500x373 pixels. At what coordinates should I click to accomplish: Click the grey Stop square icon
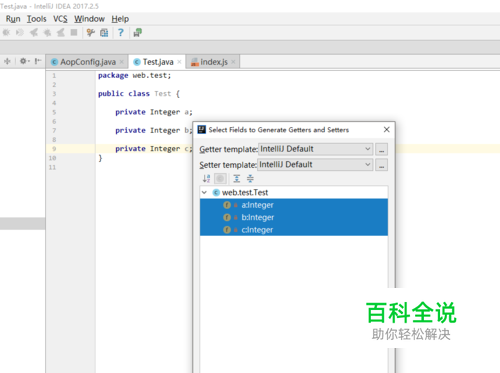(x=74, y=33)
